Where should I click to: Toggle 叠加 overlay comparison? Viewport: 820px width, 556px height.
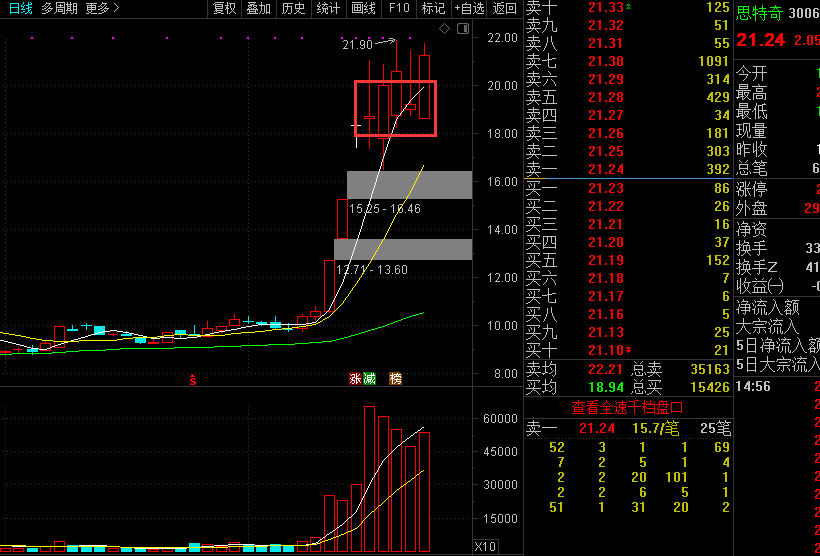[258, 8]
